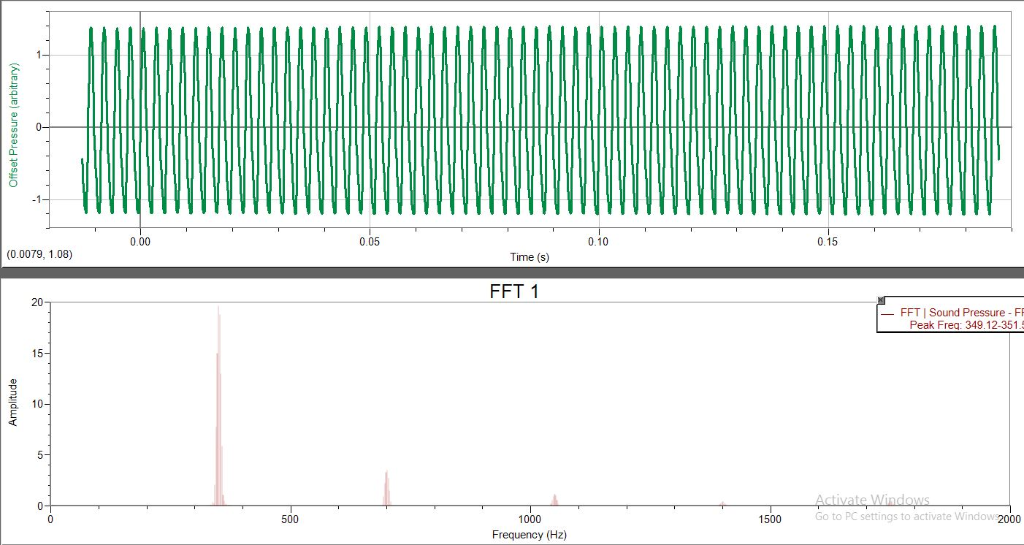This screenshot has width=1024, height=545.
Task: Click the Peak Freq readout in legend
Action: coord(966,324)
